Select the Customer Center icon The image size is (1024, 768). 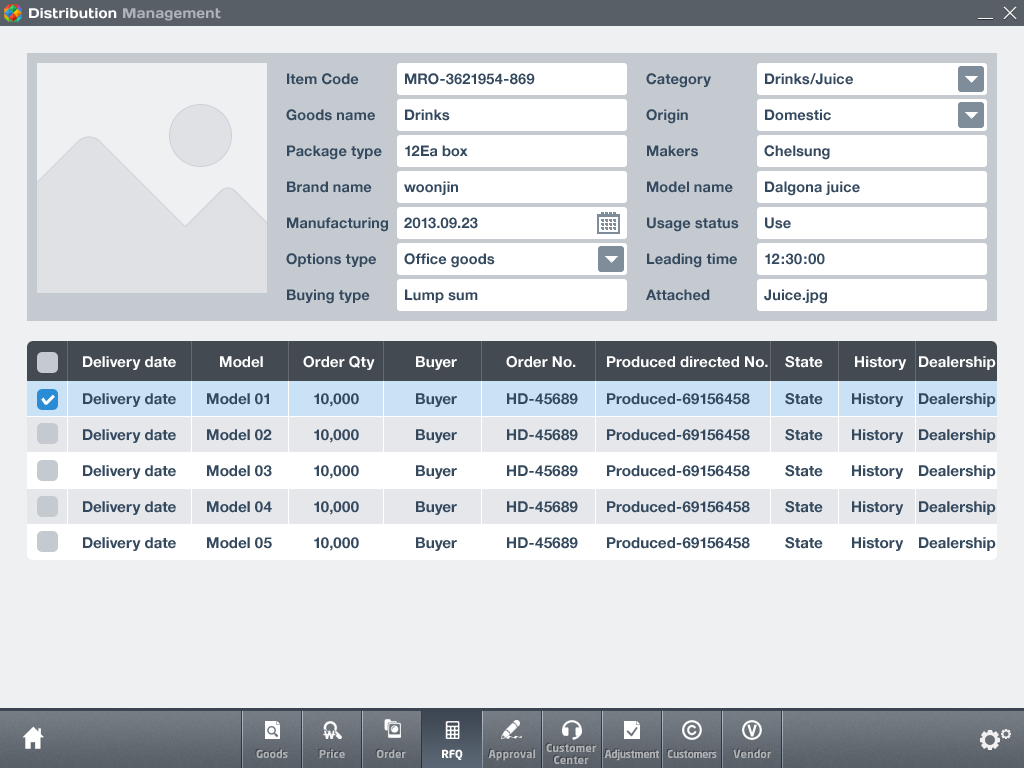(x=571, y=738)
